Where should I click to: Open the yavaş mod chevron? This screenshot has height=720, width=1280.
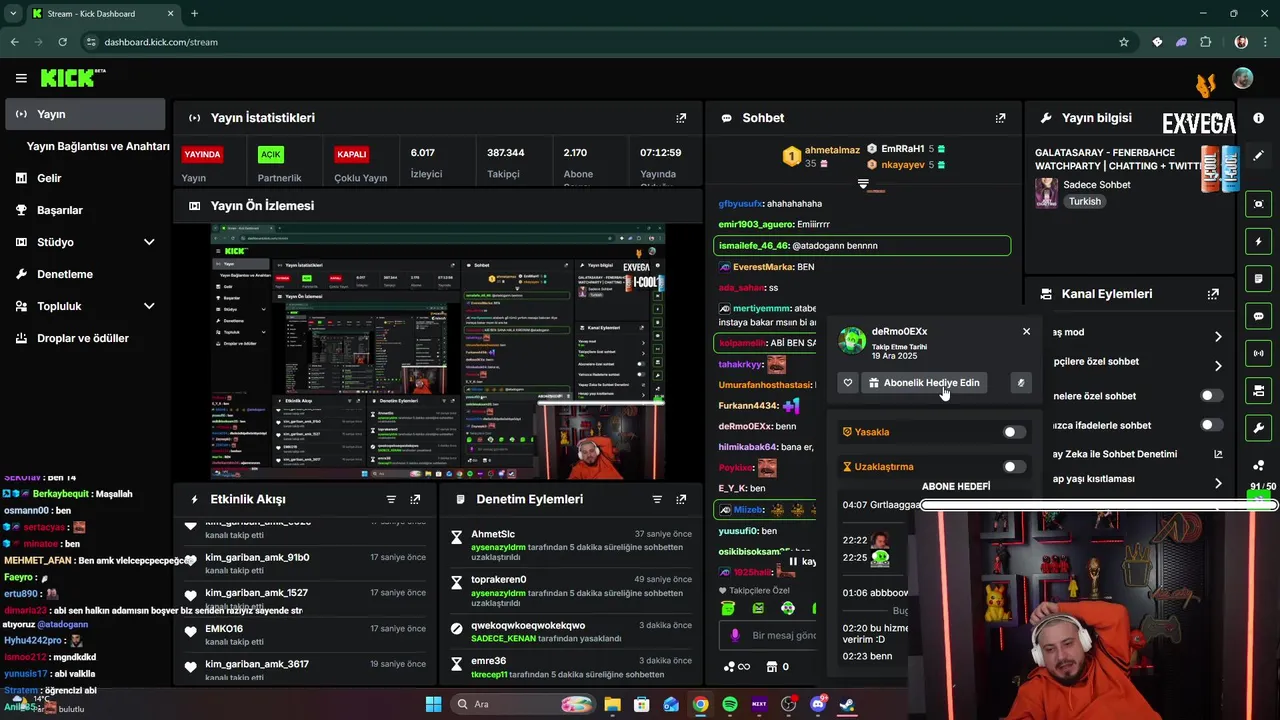pos(1218,337)
